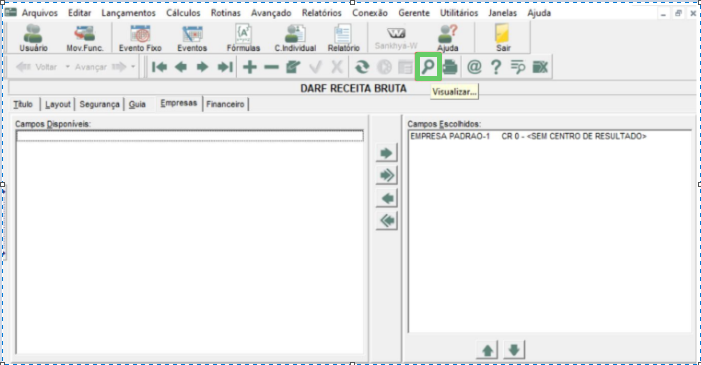Click the Evento Fixo icon

[140, 38]
